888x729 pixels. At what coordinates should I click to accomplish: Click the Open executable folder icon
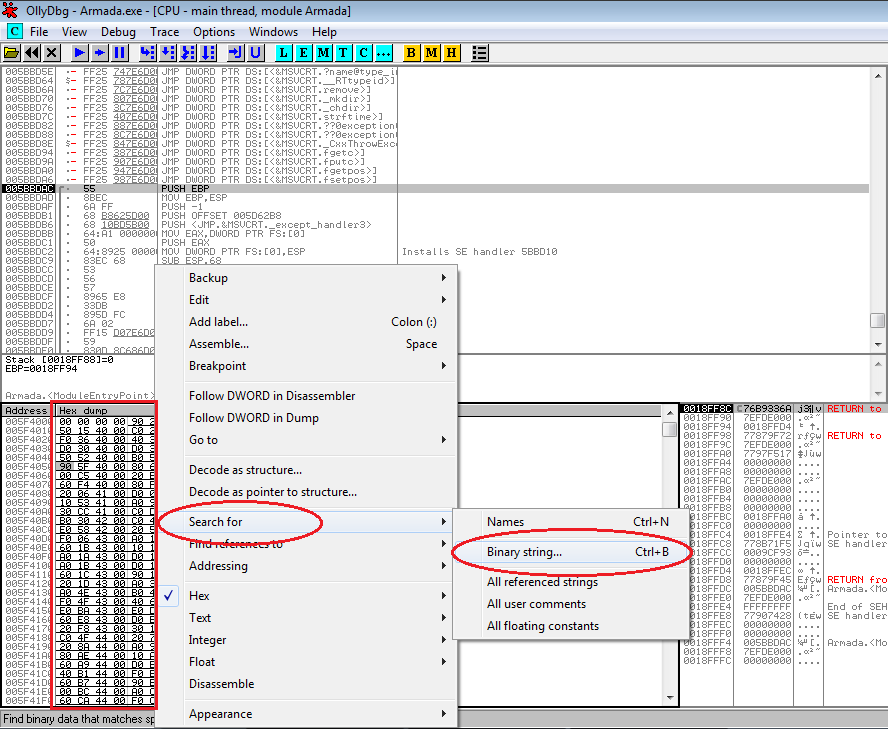coord(11,53)
